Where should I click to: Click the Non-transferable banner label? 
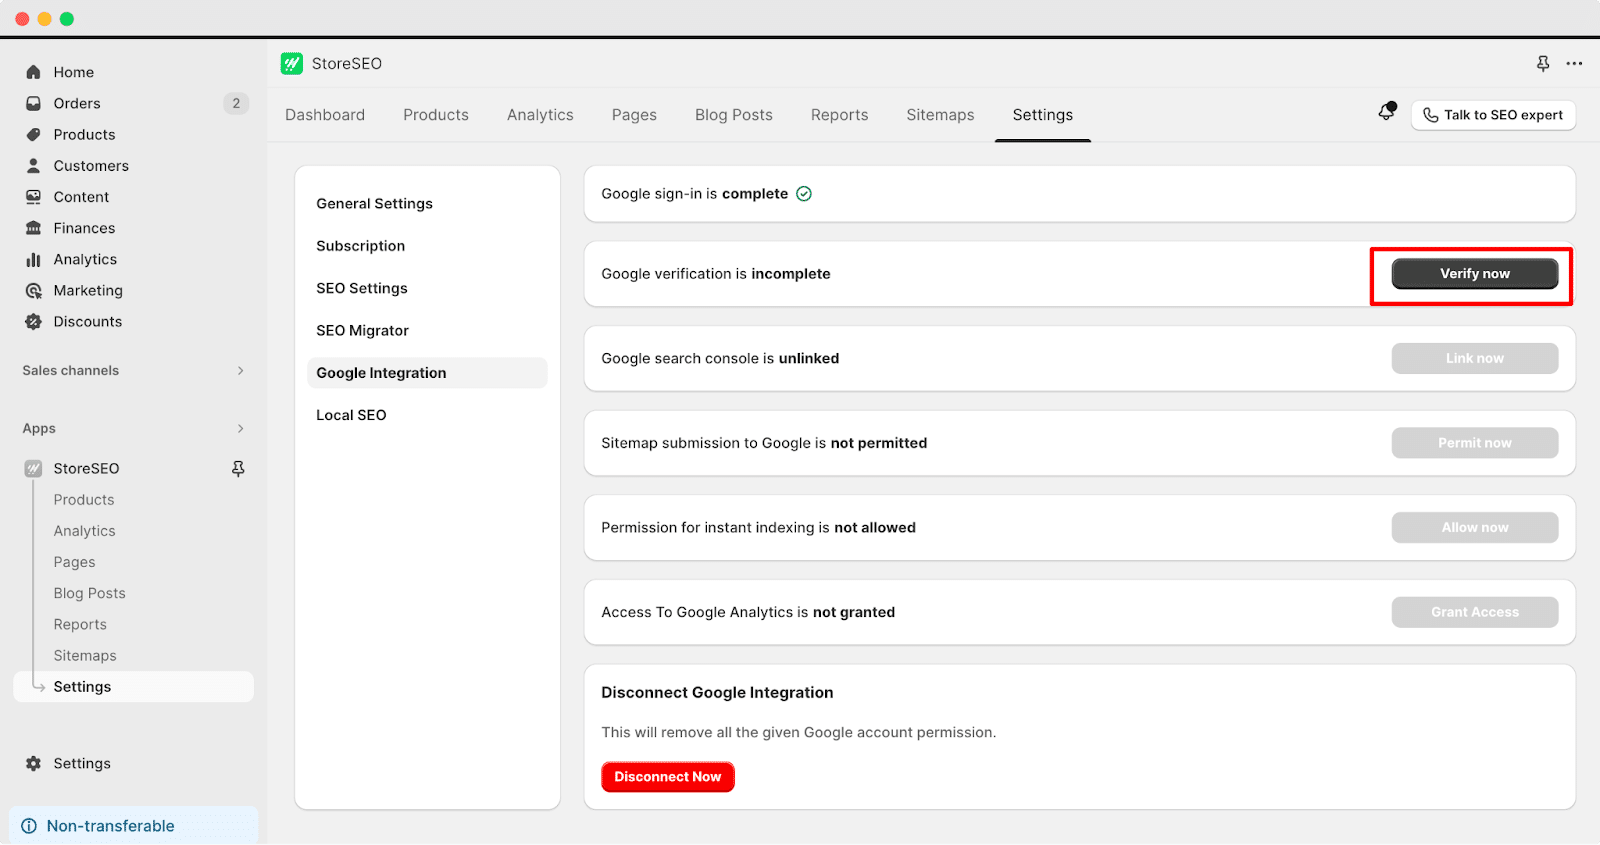111,826
